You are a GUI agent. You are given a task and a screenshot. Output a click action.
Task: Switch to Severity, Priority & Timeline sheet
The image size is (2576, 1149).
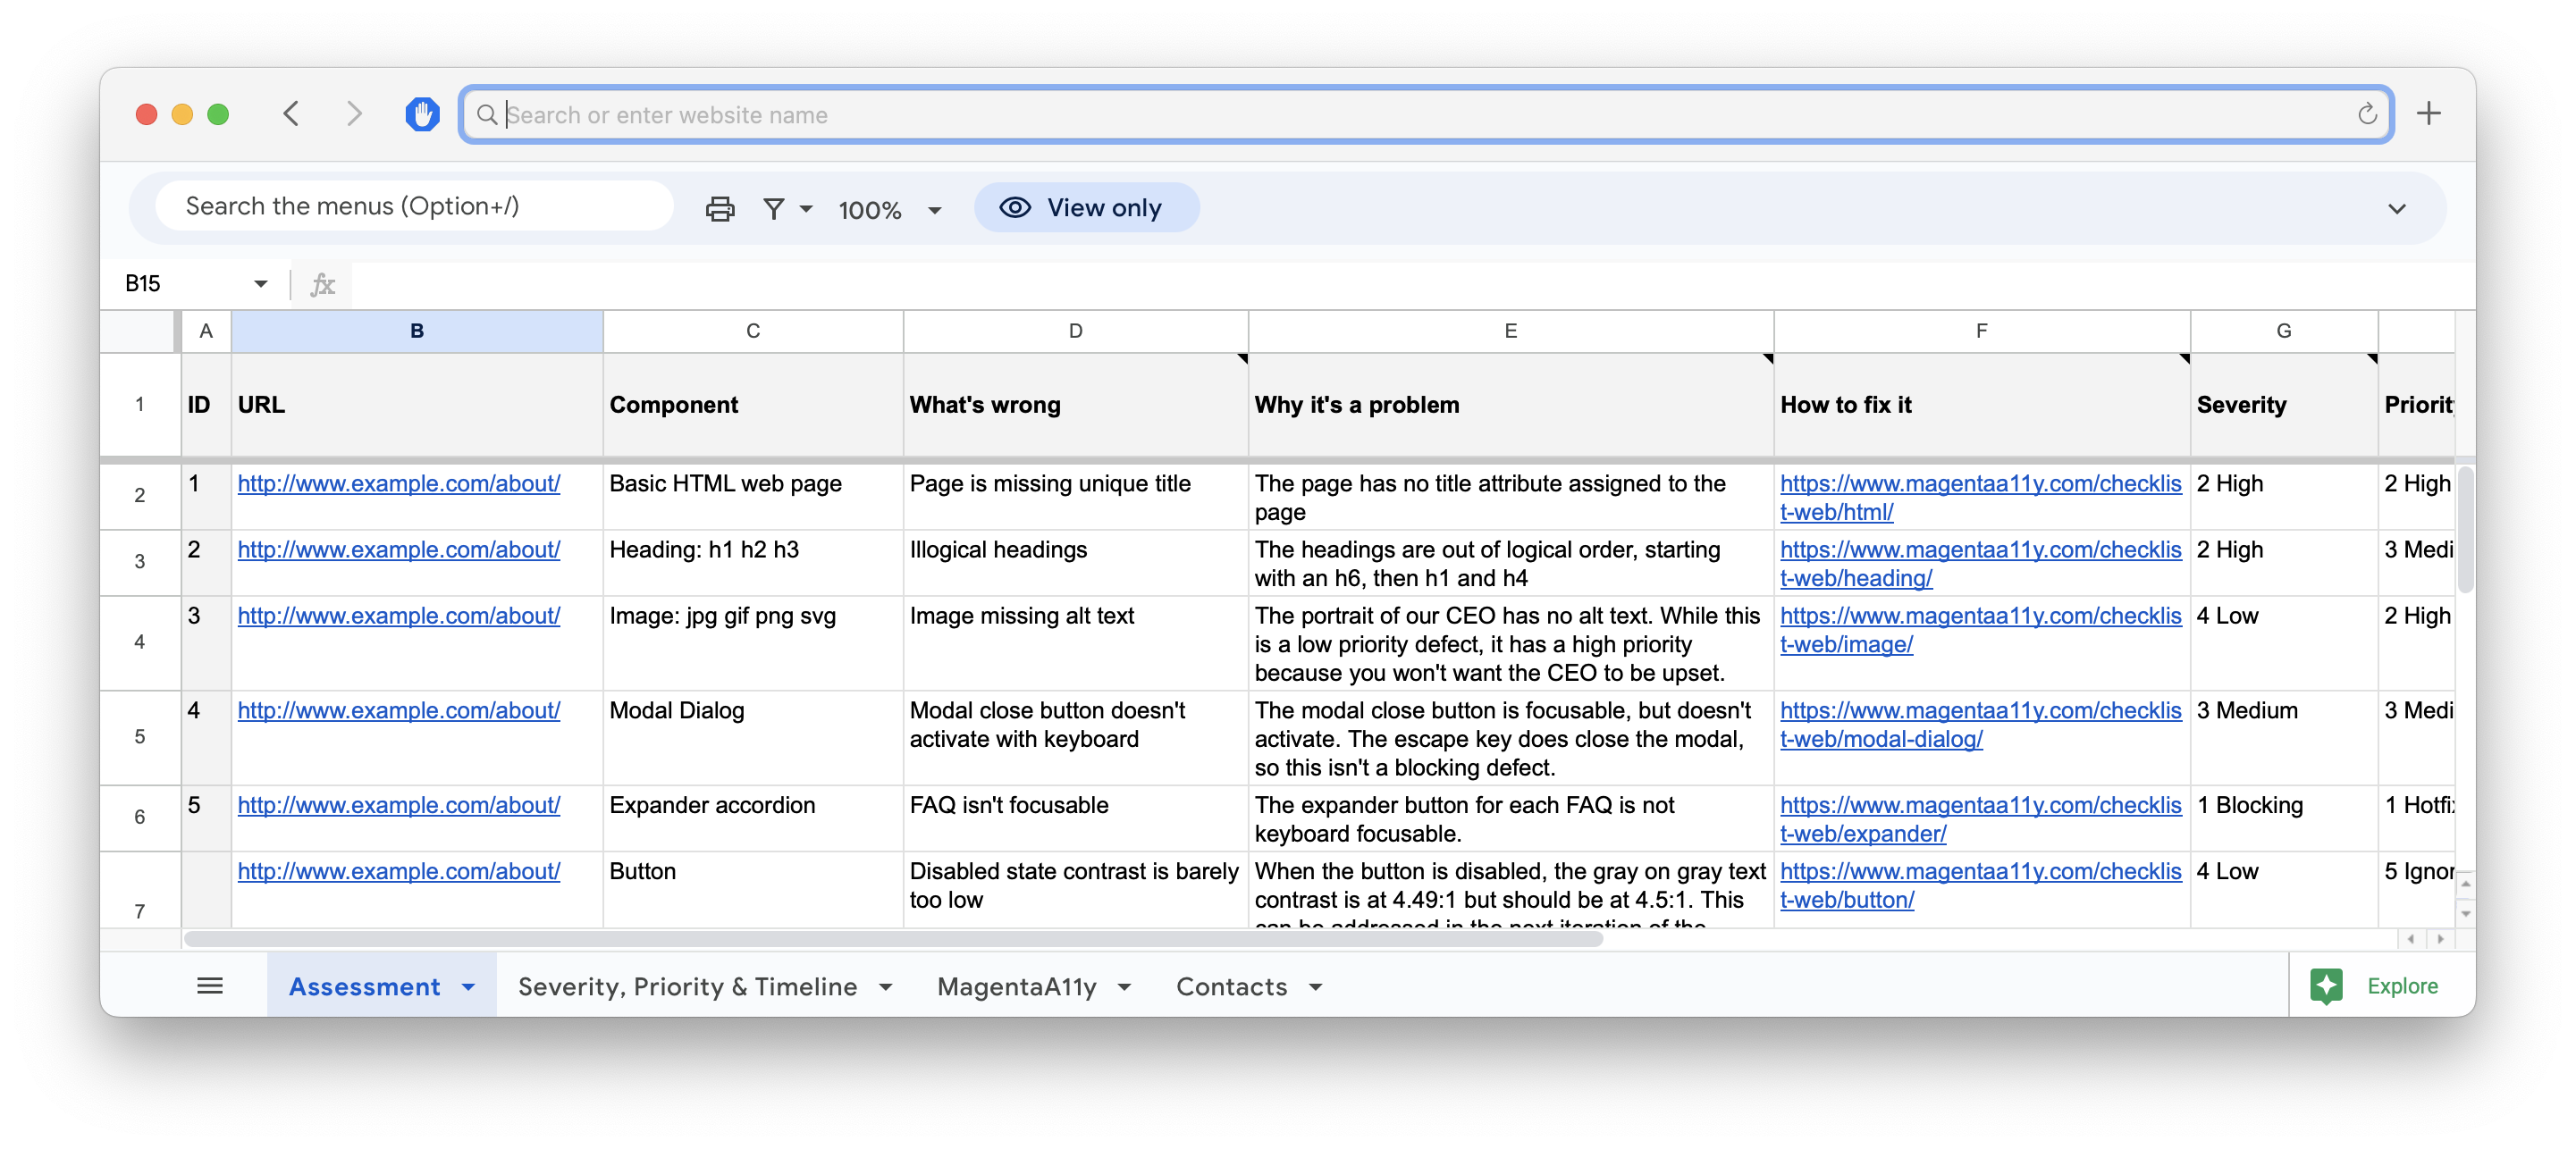click(x=687, y=987)
